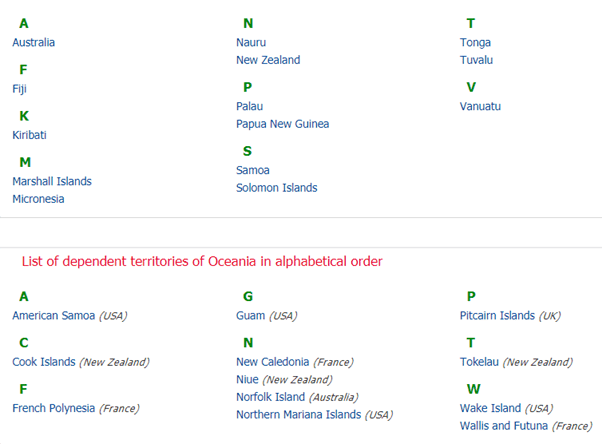This screenshot has height=444, width=602.
Task: Select the Guam territory link
Action: pos(250,315)
